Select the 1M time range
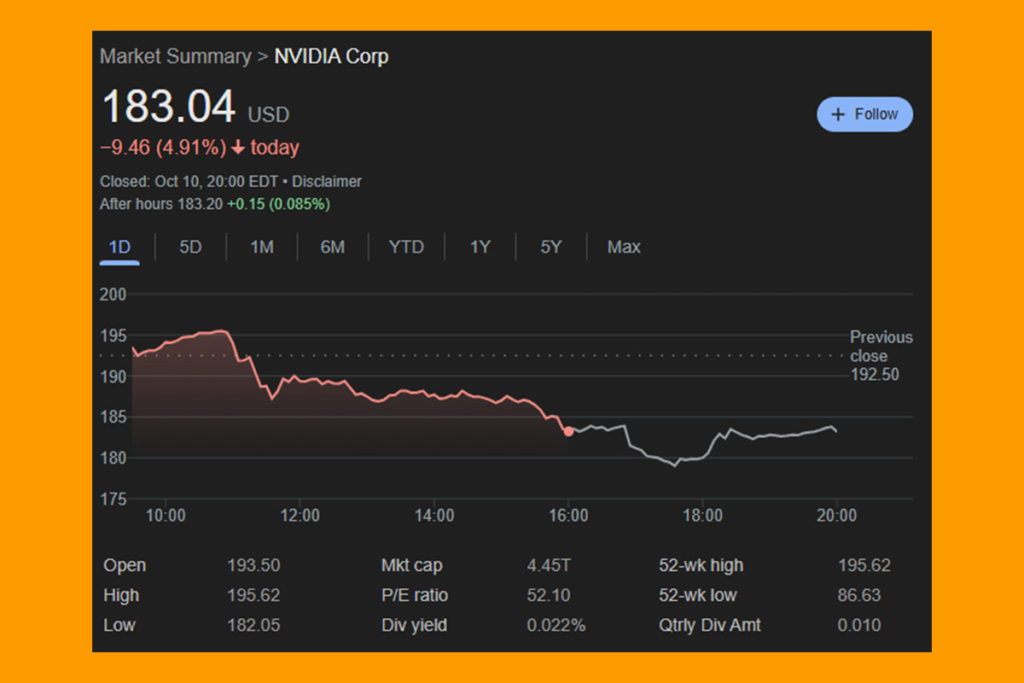 (260, 246)
